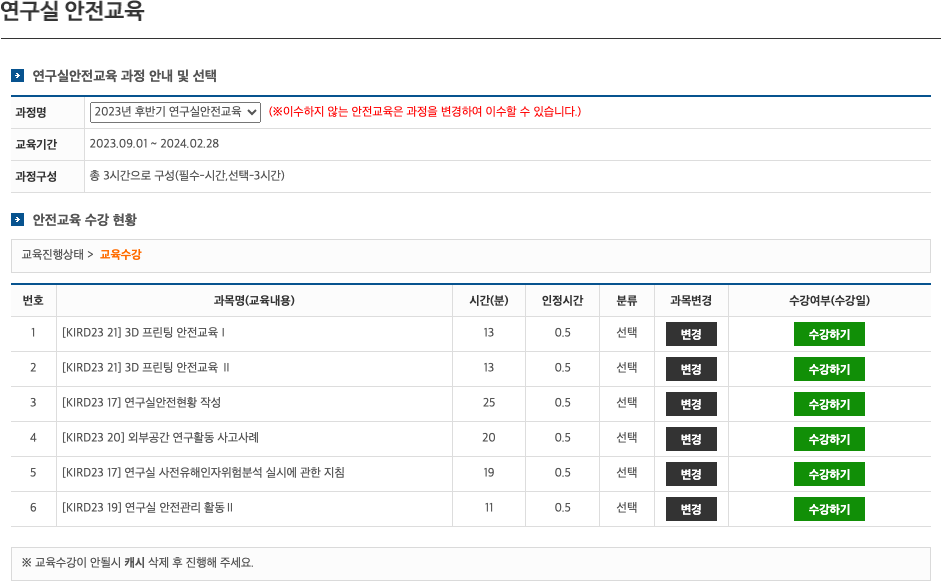This screenshot has height=582, width=941.
Task: Click the 교육기간 row label
Action: (x=36, y=144)
